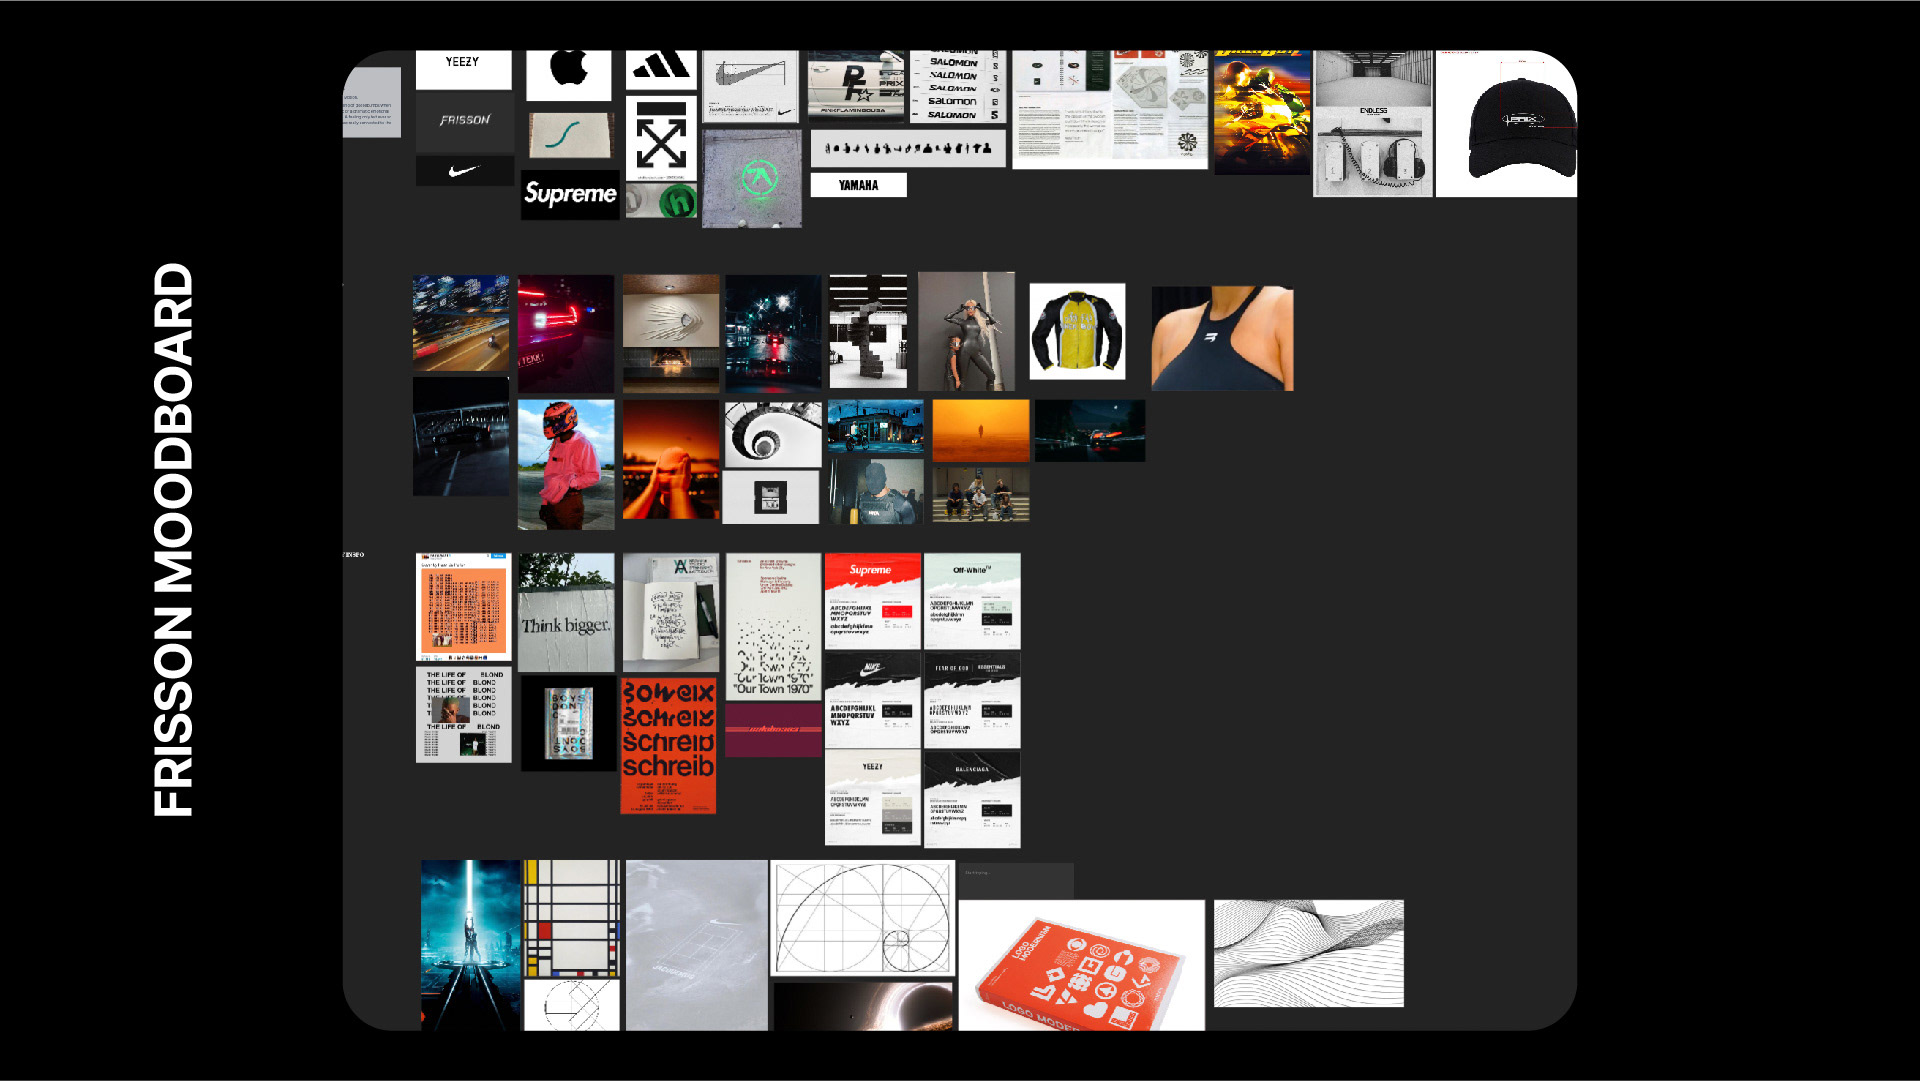Open the brand guideline document page

[1110, 110]
